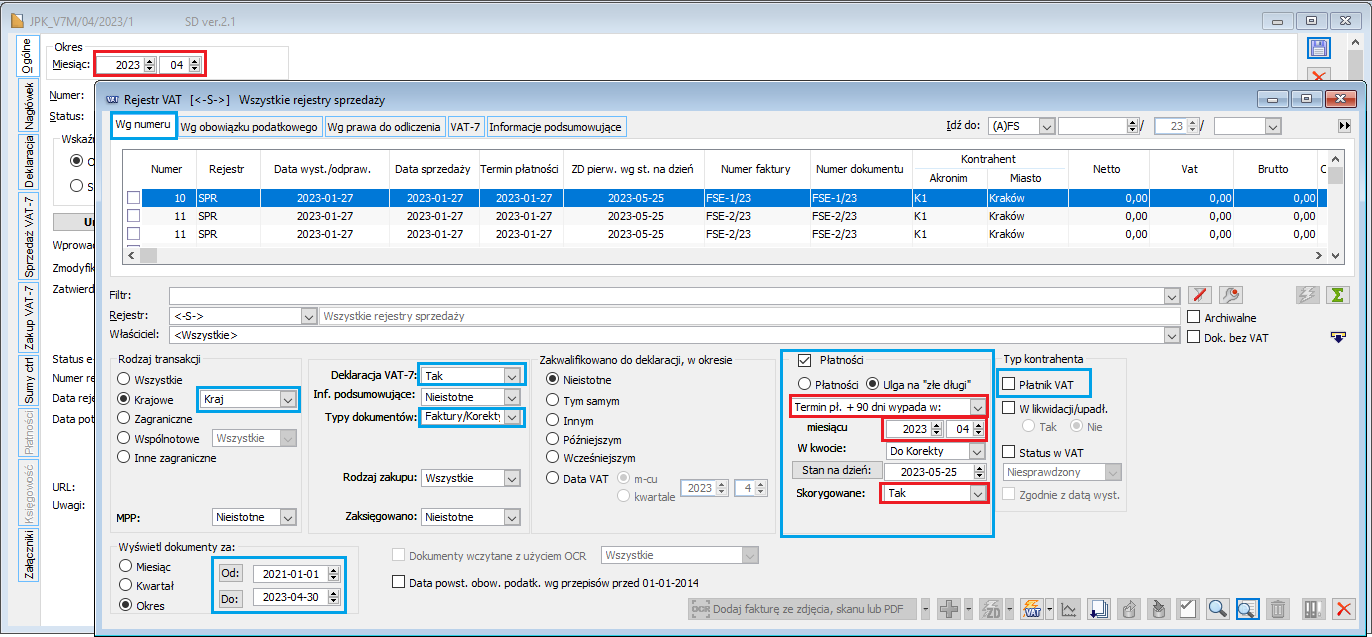The height and width of the screenshot is (637, 1372).
Task: Click the blue down-arrow collapse icon
Action: 1338,337
